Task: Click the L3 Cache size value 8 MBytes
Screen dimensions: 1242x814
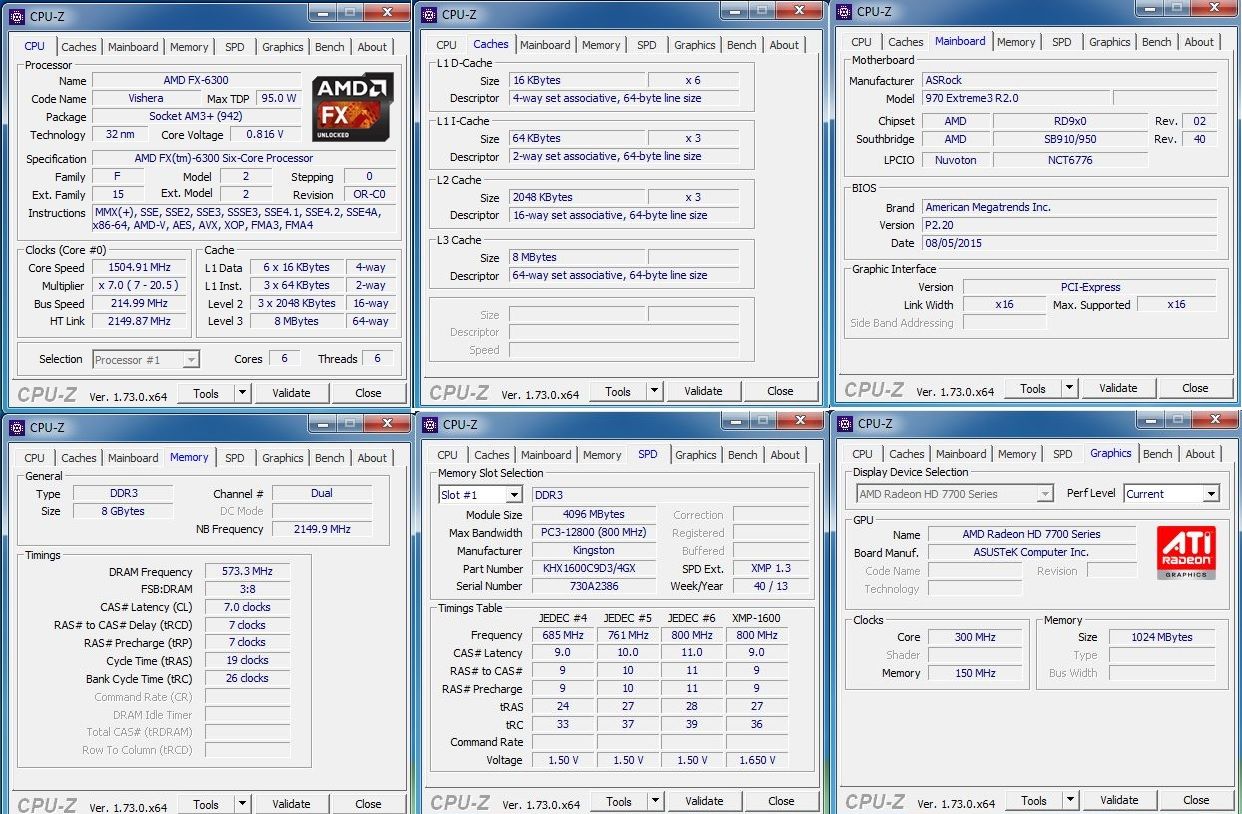Action: 576,257
